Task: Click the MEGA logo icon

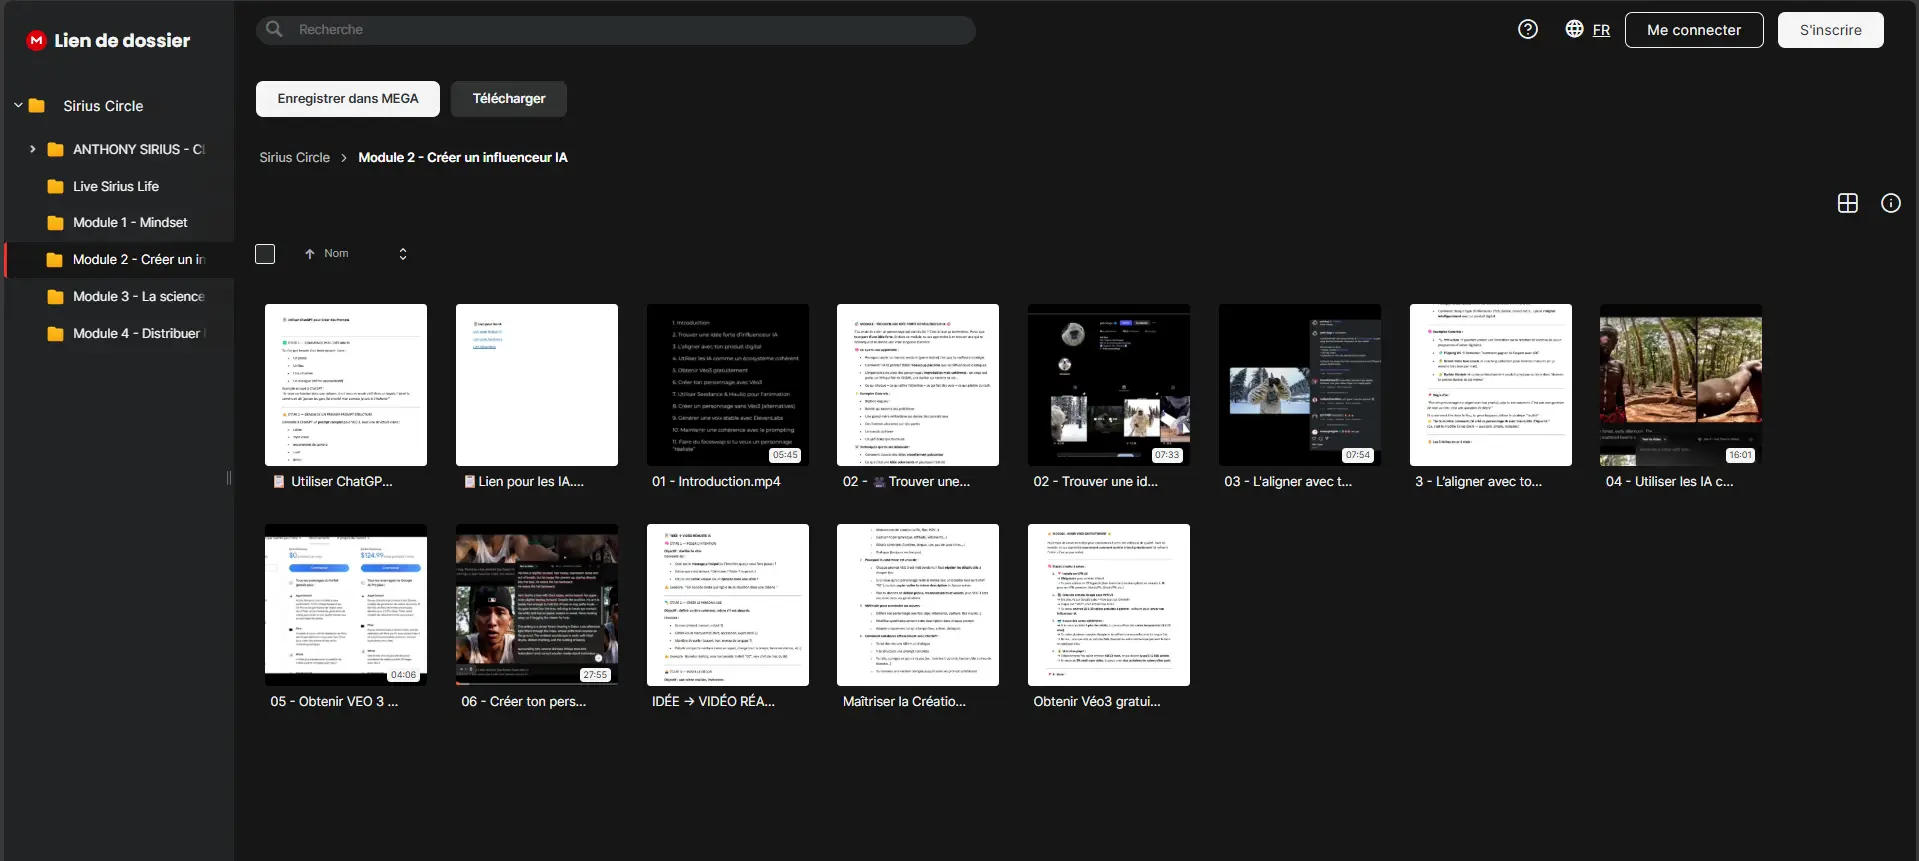Action: click(x=37, y=40)
